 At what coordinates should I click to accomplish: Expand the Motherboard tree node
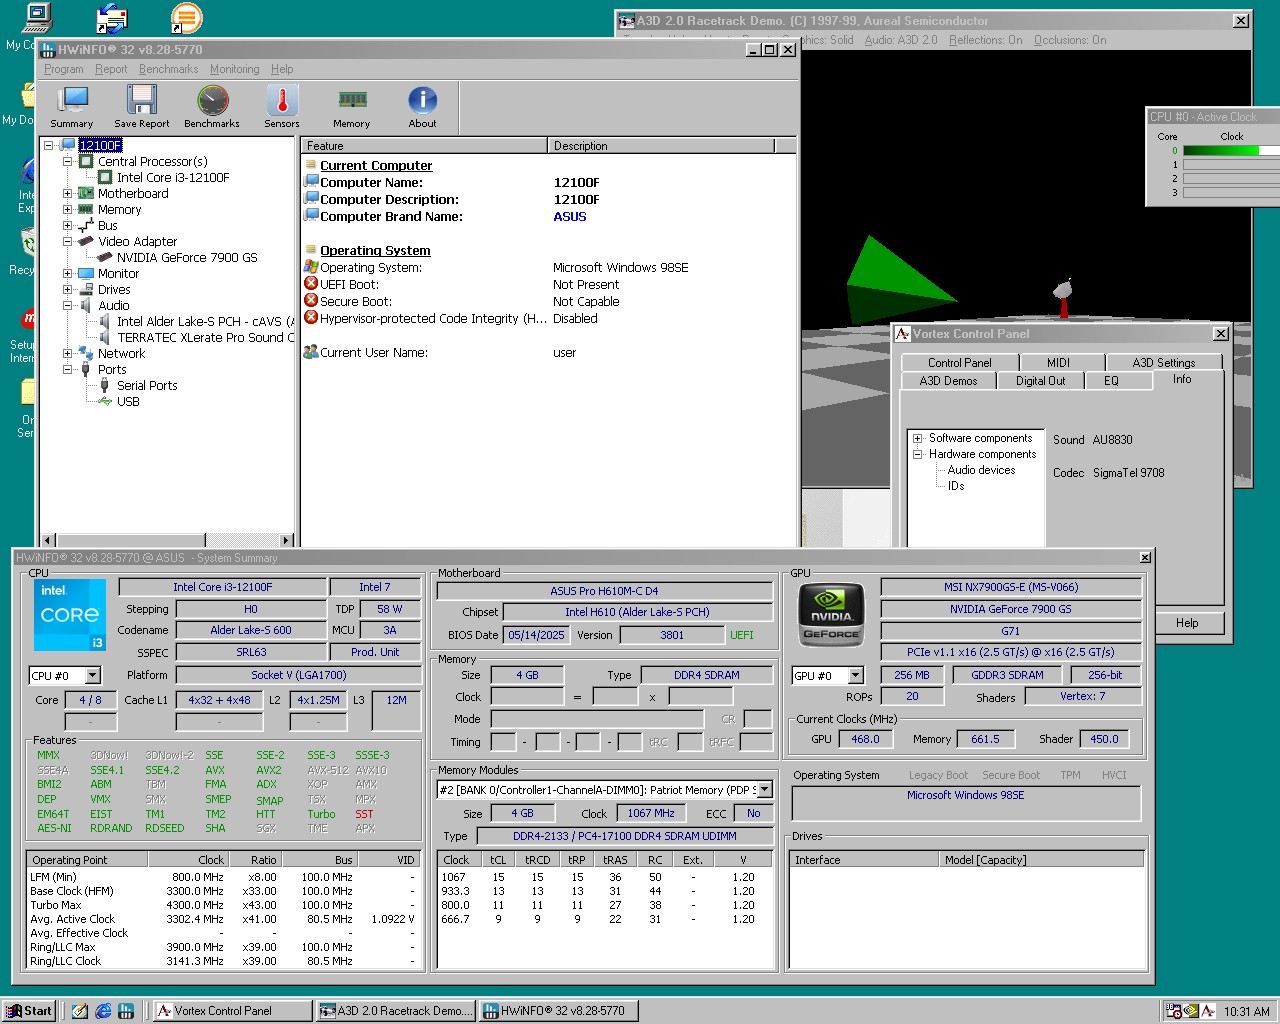point(68,194)
